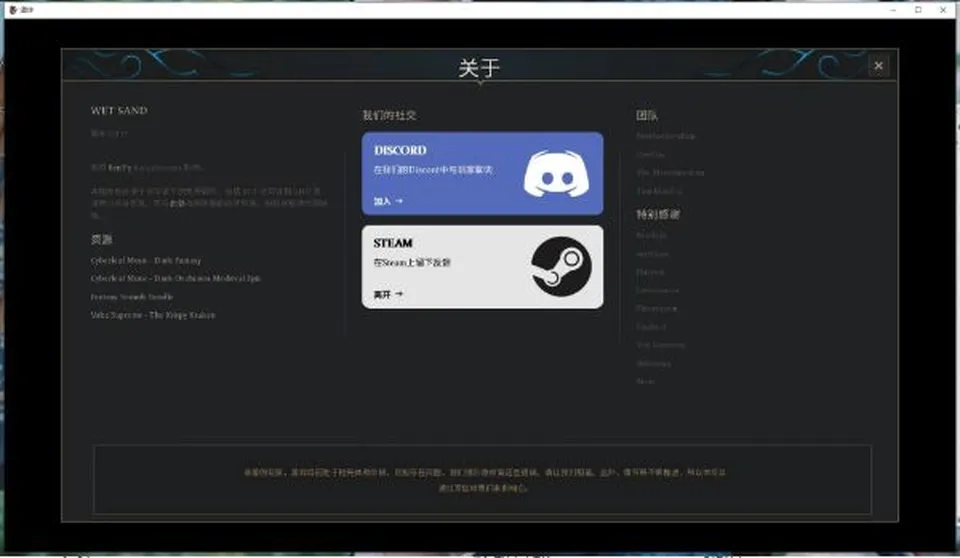This screenshot has width=960, height=558.
Task: Close the 关于 dialog with the X
Action: pos(878,66)
